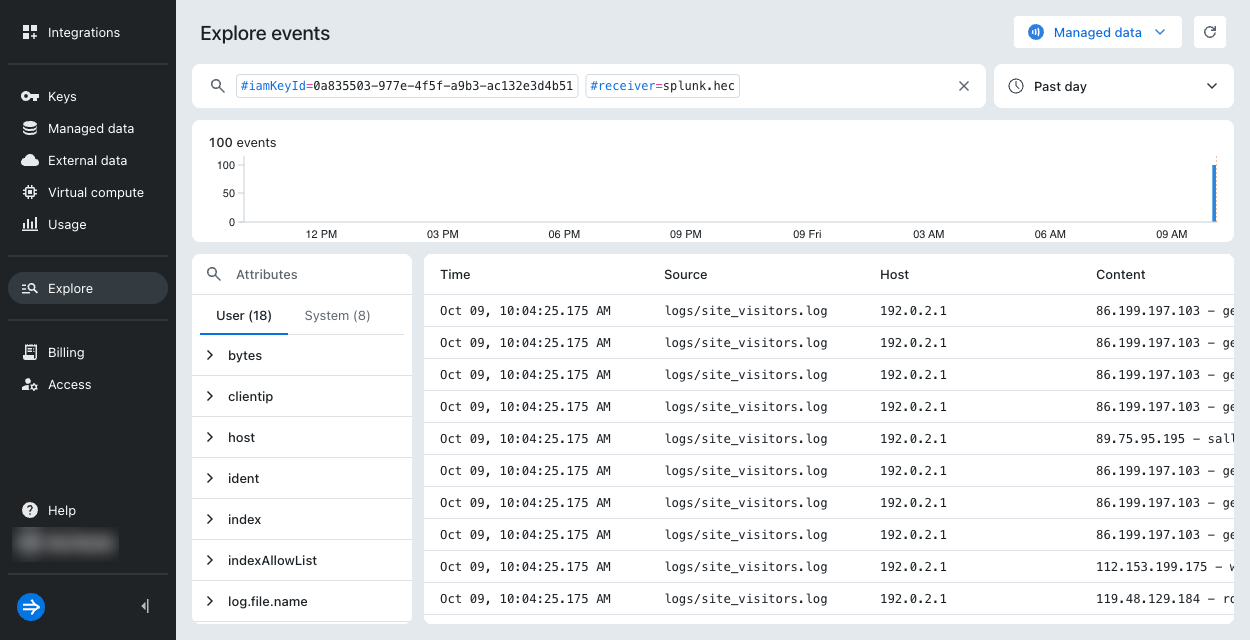Click the Source column header
This screenshot has height=640, width=1250.
coord(685,274)
